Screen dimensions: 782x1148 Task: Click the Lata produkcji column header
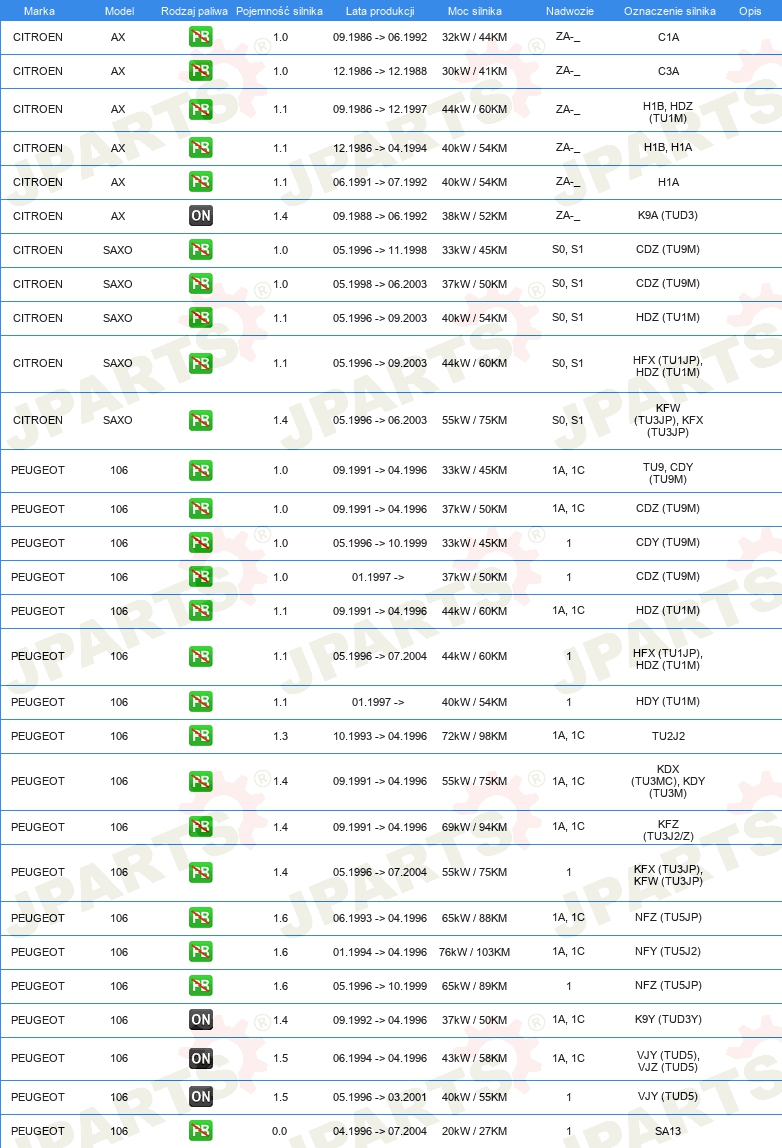point(380,11)
